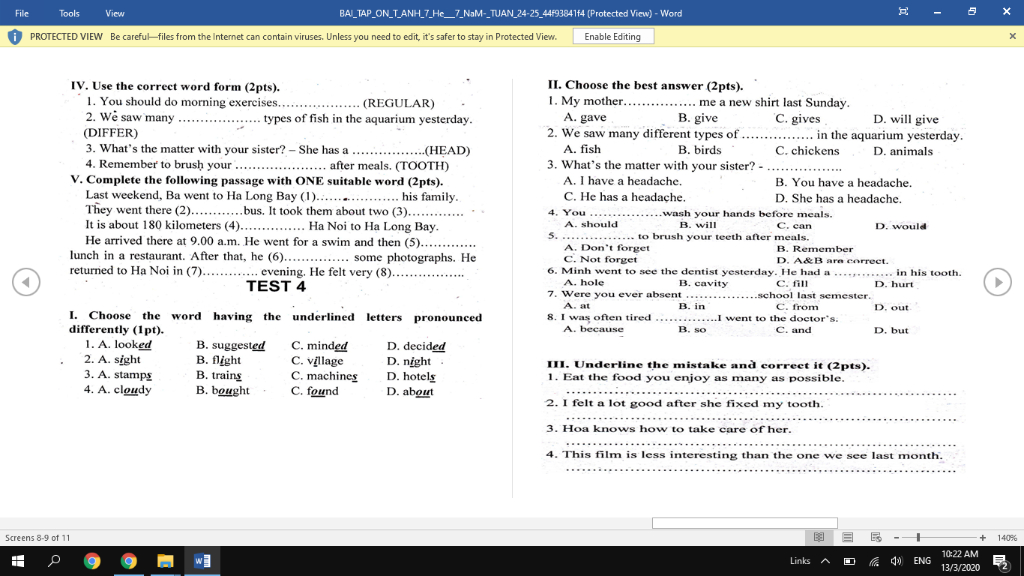
Task: Open the notification center icon
Action: point(1000,561)
